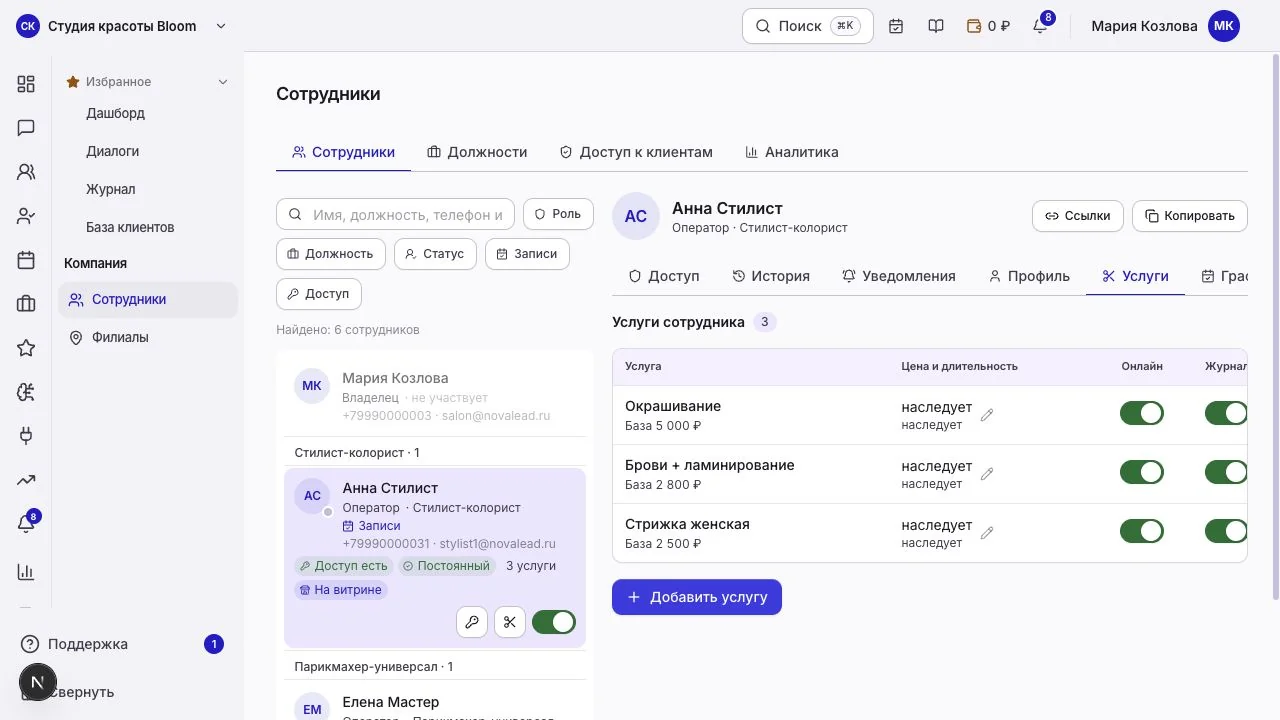Toggle Анна Стилист active switch in employee card
Viewport: 1280px width, 720px height.
(x=554, y=622)
